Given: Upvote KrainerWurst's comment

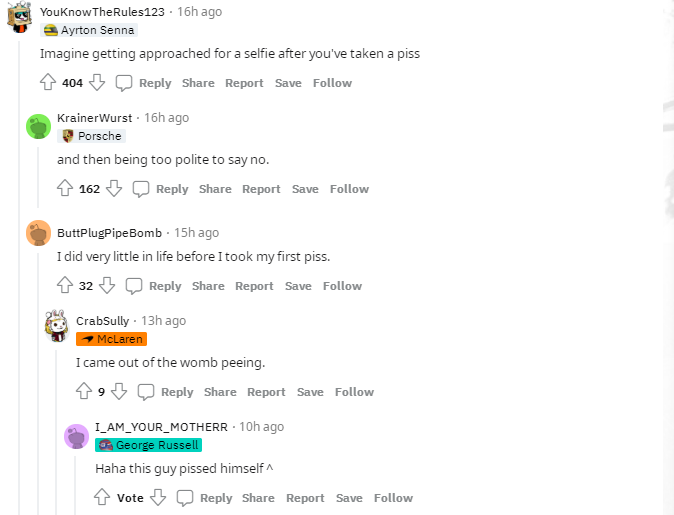Looking at the screenshot, I should click(x=65, y=189).
